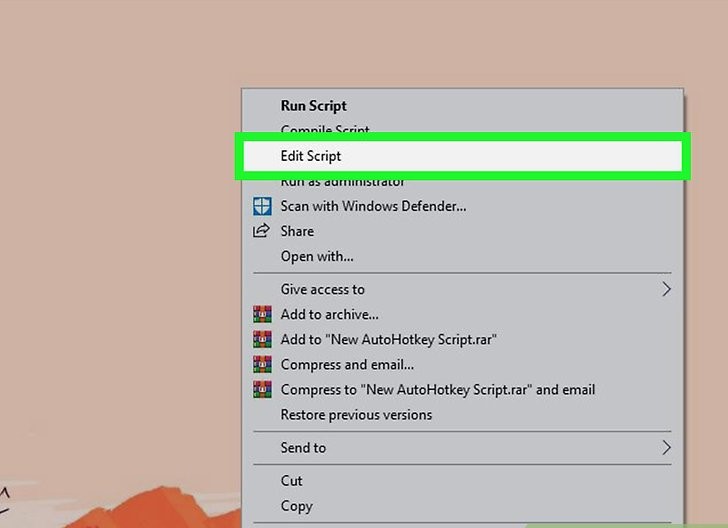Click WinRAR icon beside Add to archive
This screenshot has height=528, width=728.
pyautogui.click(x=262, y=314)
